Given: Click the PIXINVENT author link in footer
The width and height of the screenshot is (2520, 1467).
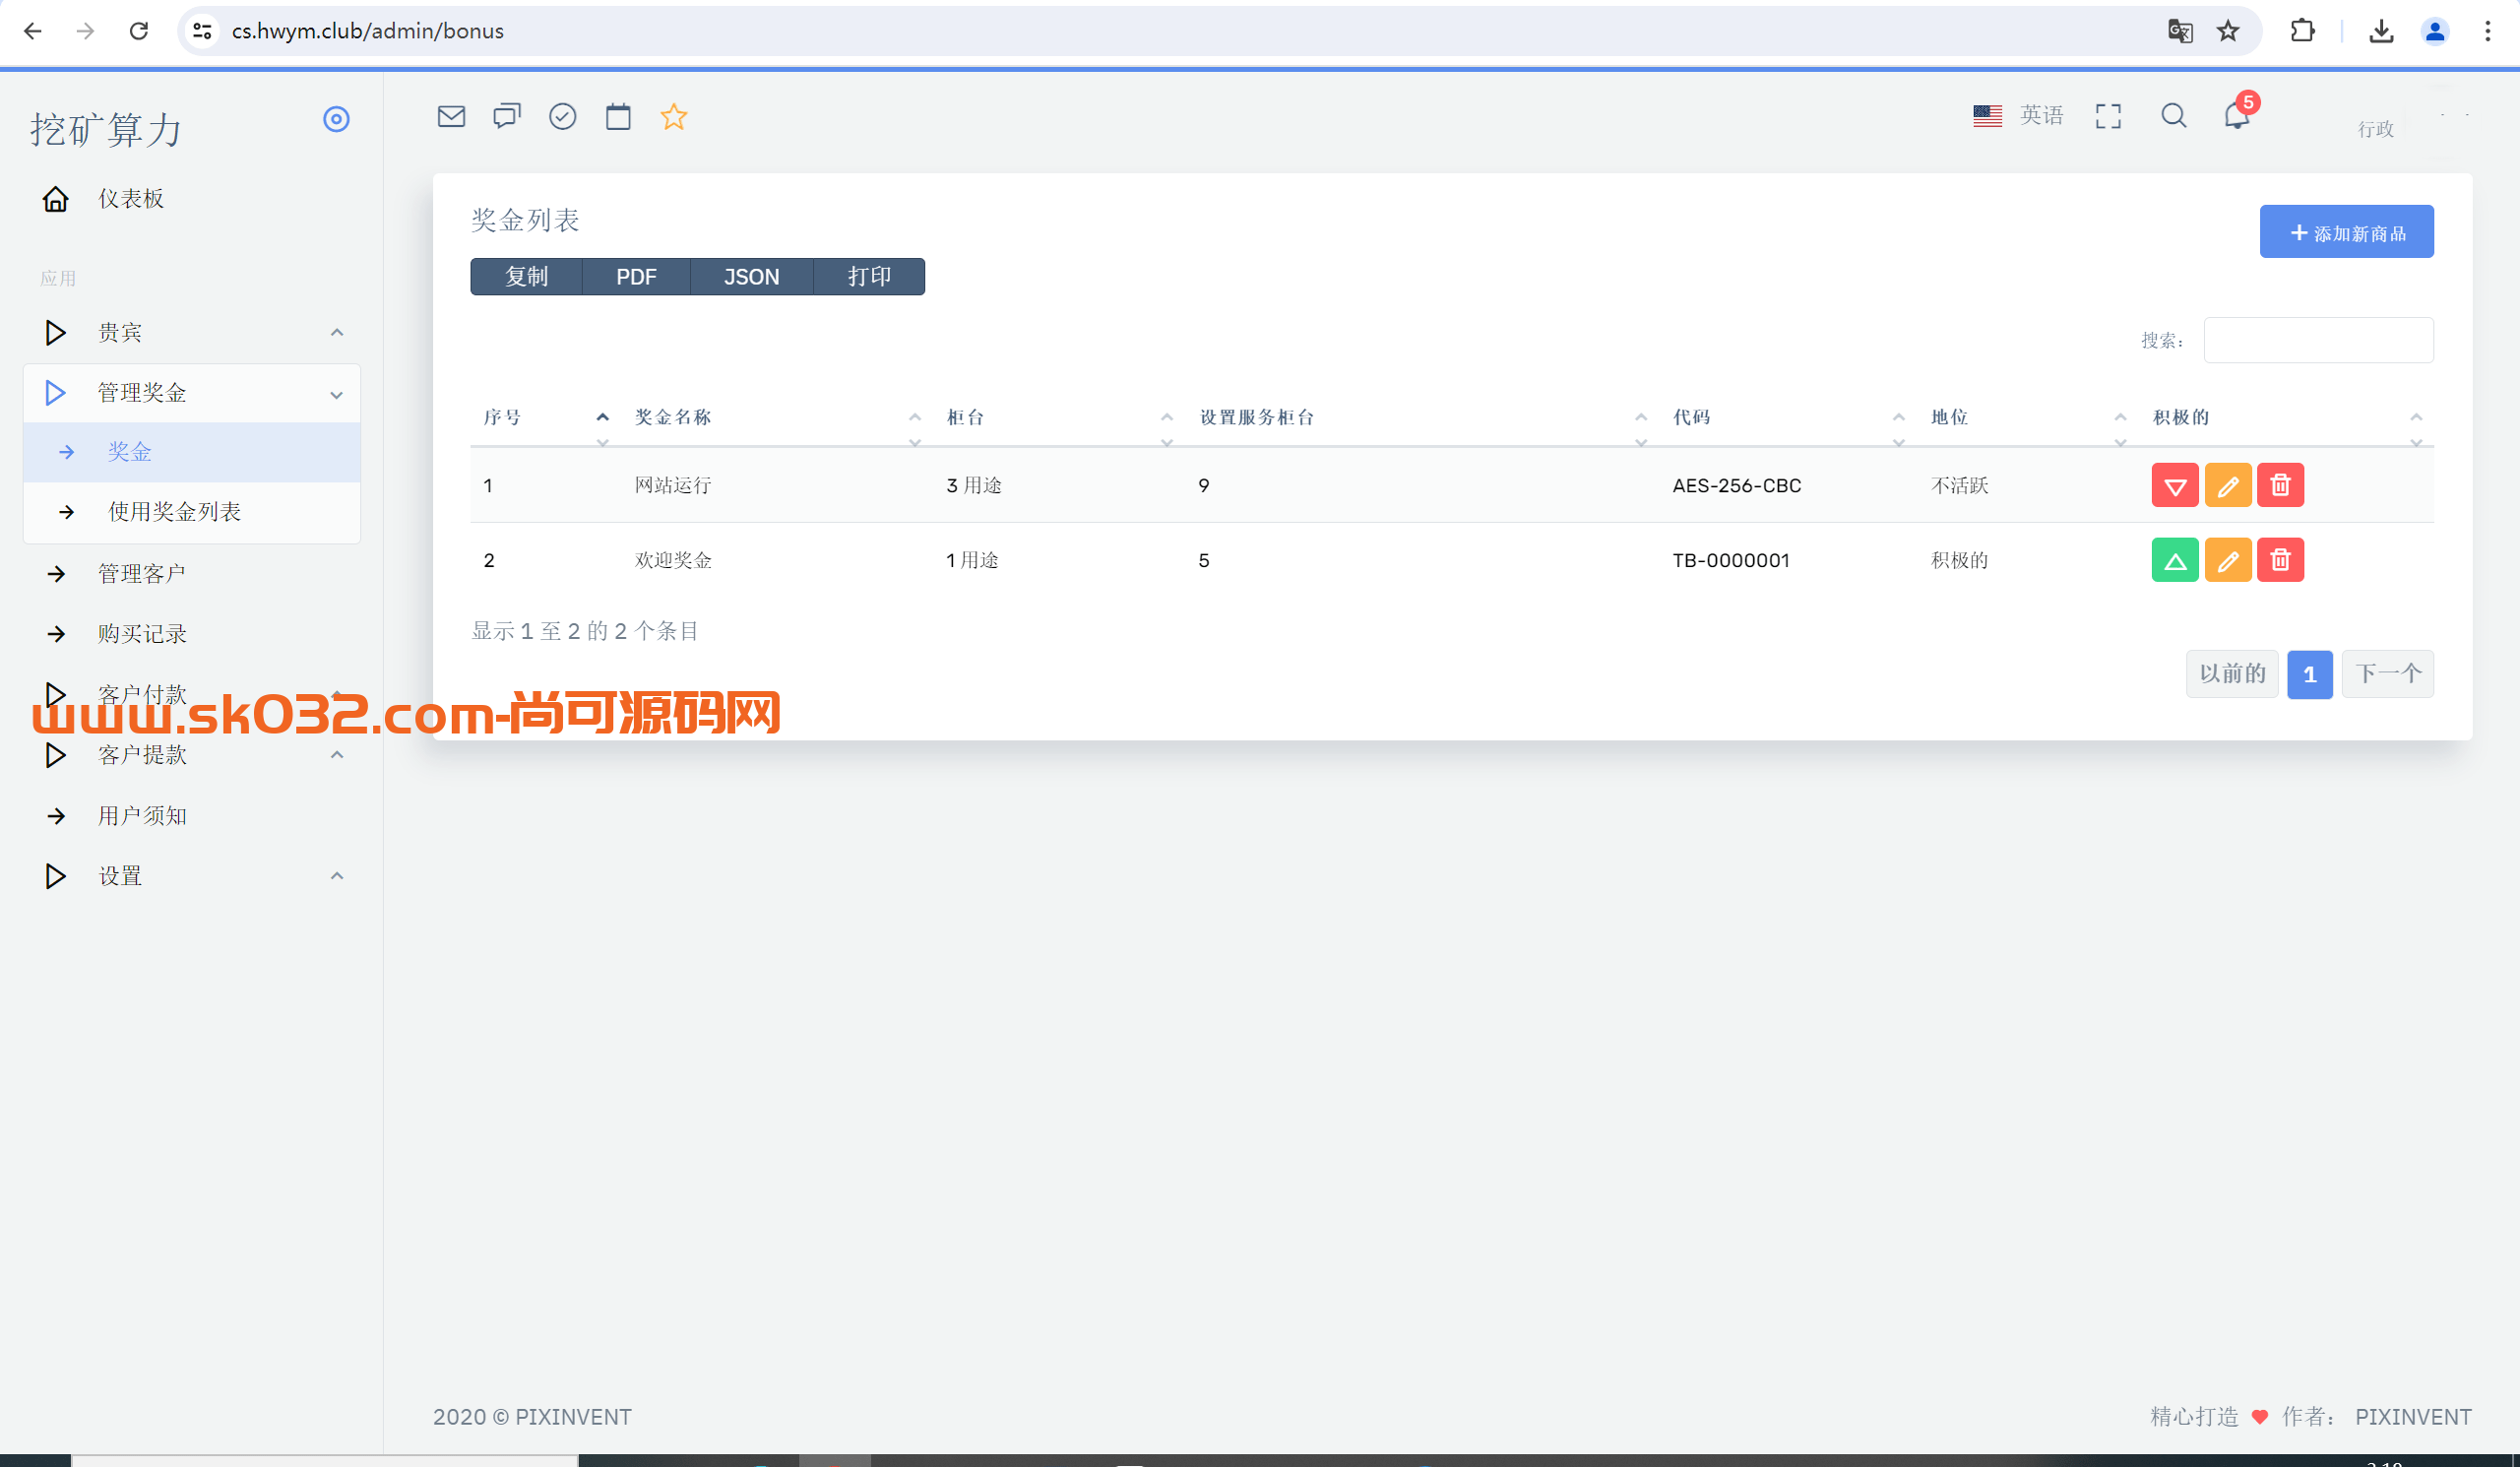Looking at the screenshot, I should tap(2413, 1417).
